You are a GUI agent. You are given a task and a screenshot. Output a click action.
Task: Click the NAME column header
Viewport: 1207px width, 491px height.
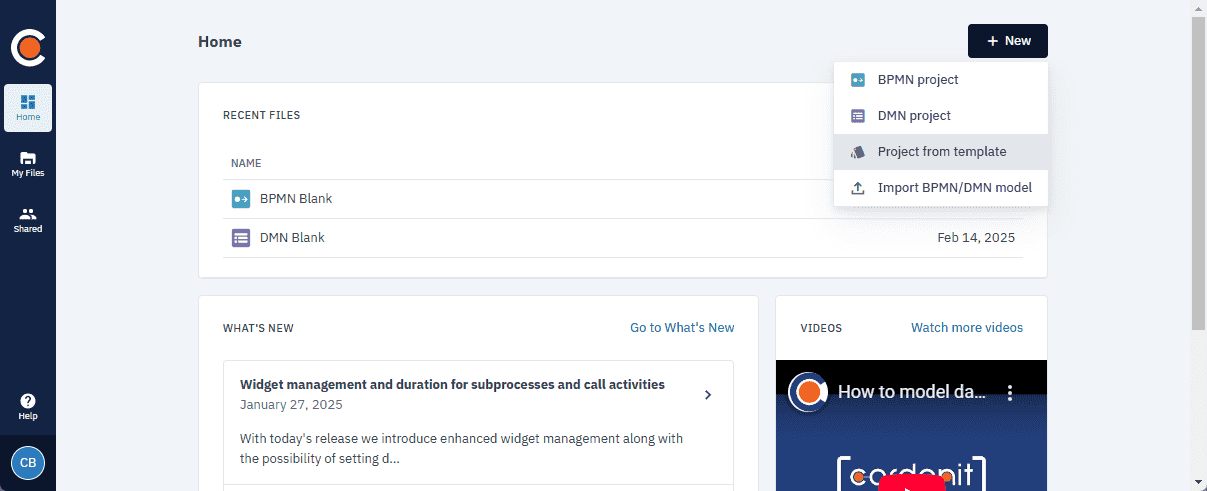pyautogui.click(x=246, y=163)
